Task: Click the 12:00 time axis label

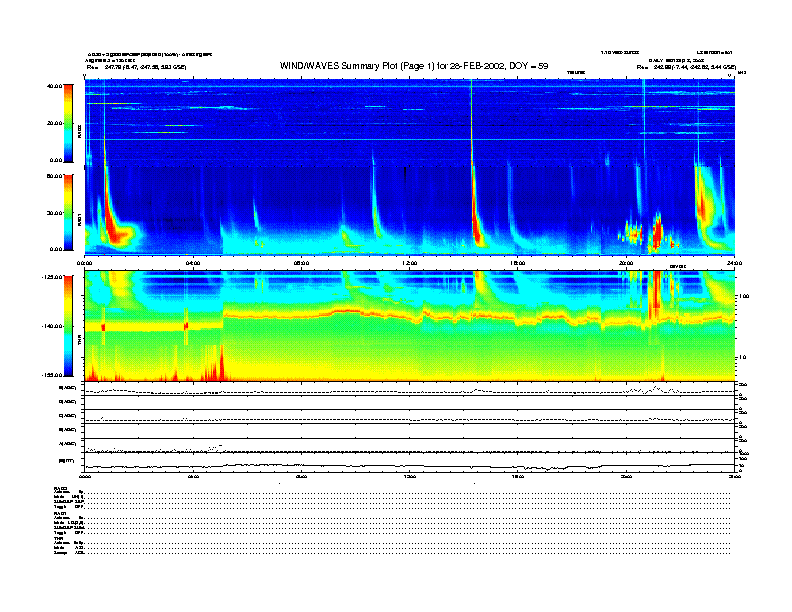Action: tap(409, 263)
